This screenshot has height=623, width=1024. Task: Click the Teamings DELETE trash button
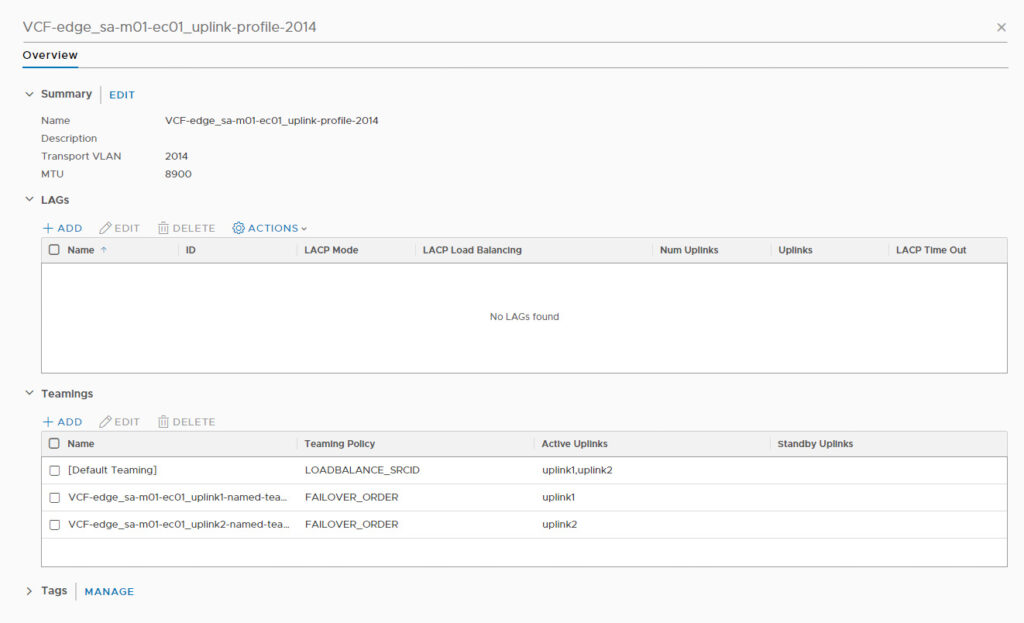click(x=186, y=422)
